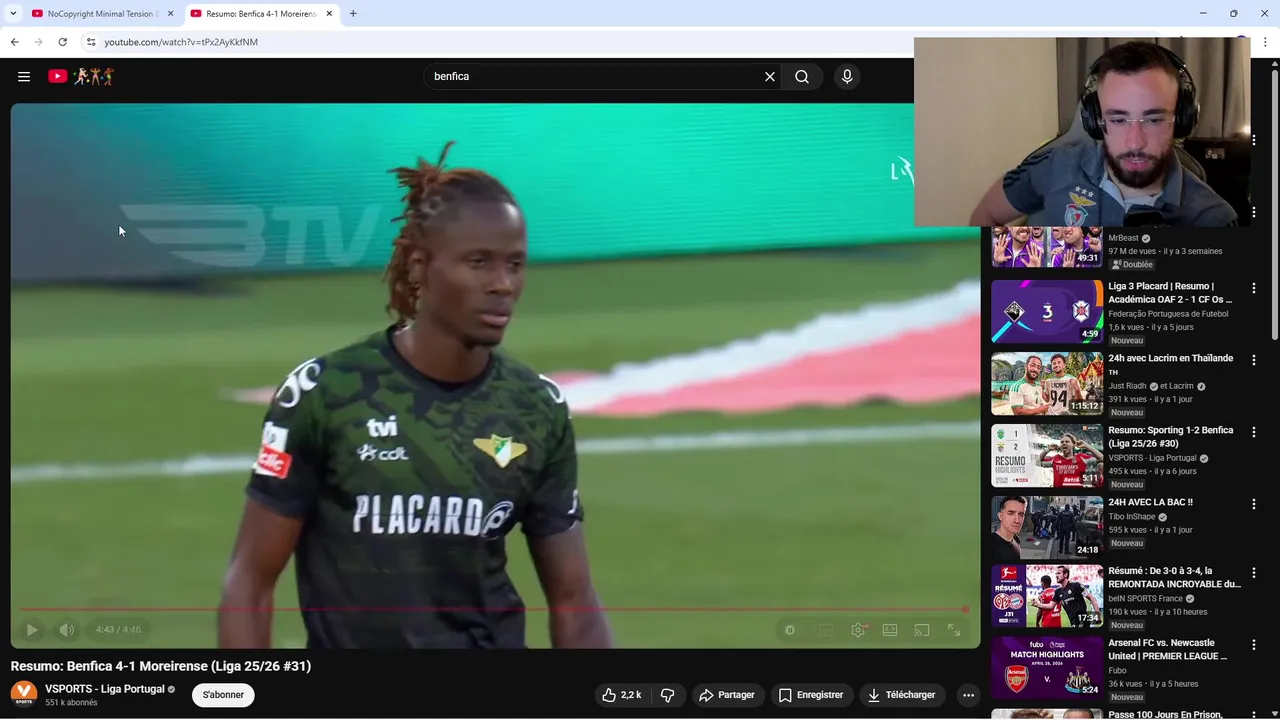Mute the video volume
Screen dimensions: 1280x720
pyautogui.click(x=67, y=630)
